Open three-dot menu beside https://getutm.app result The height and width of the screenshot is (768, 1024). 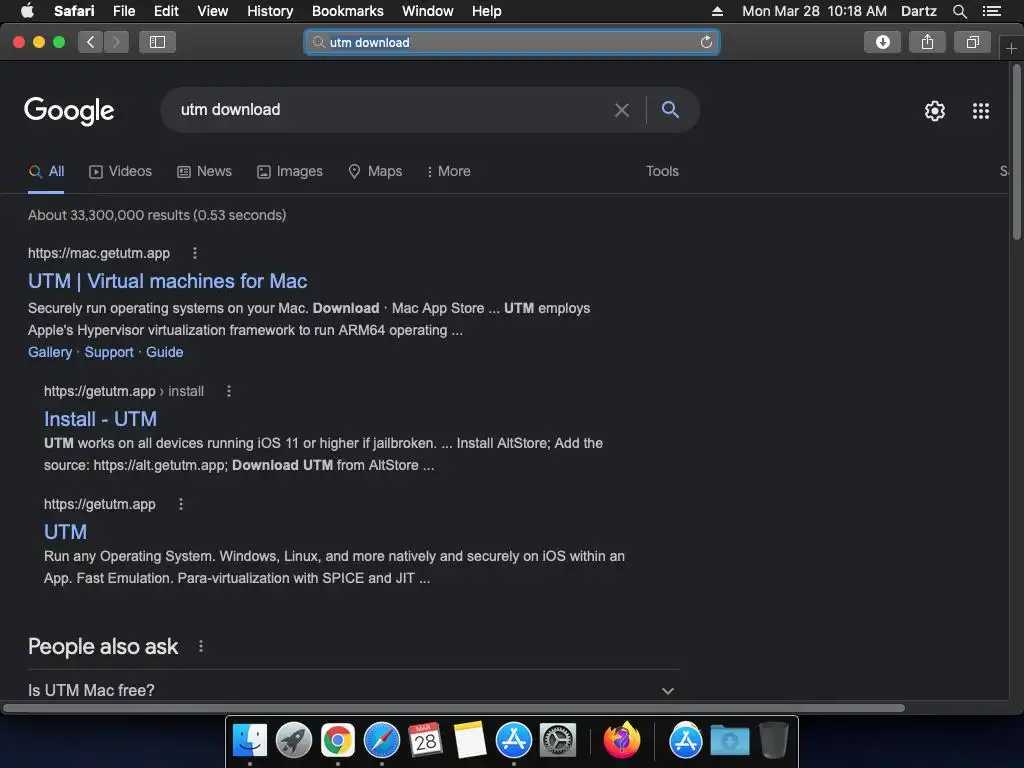181,504
